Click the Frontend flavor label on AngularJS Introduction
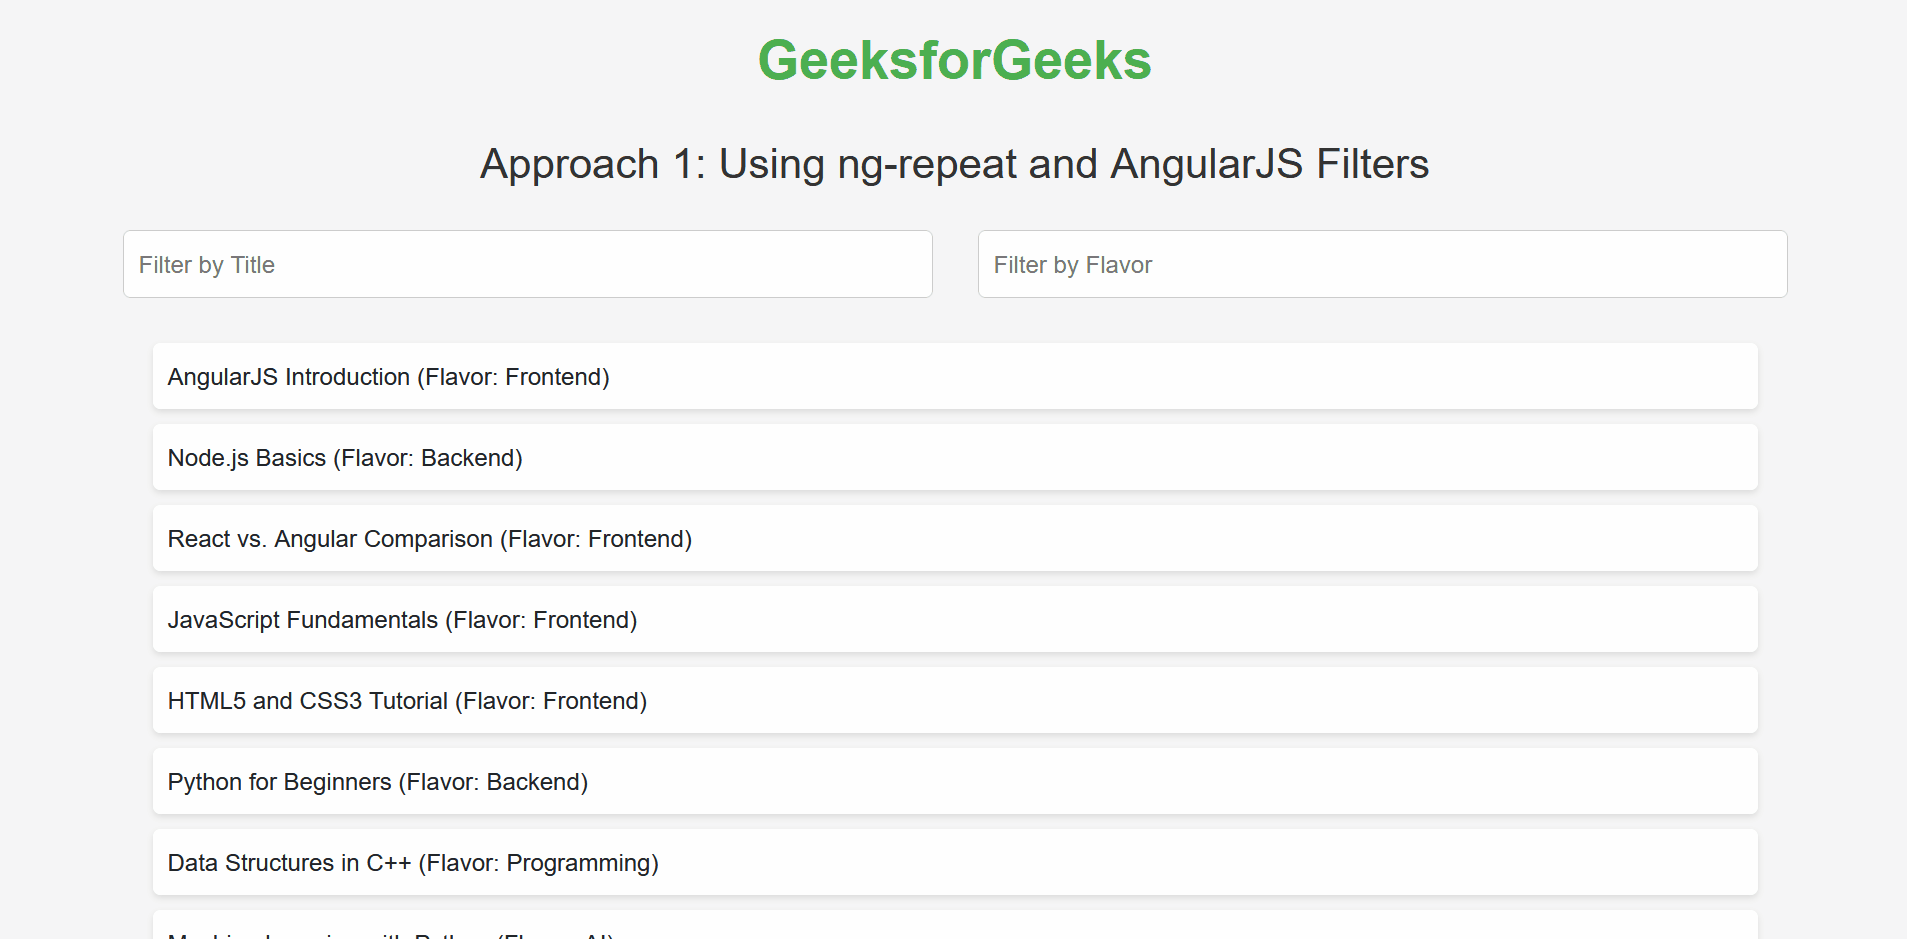The image size is (1907, 939). click(557, 377)
